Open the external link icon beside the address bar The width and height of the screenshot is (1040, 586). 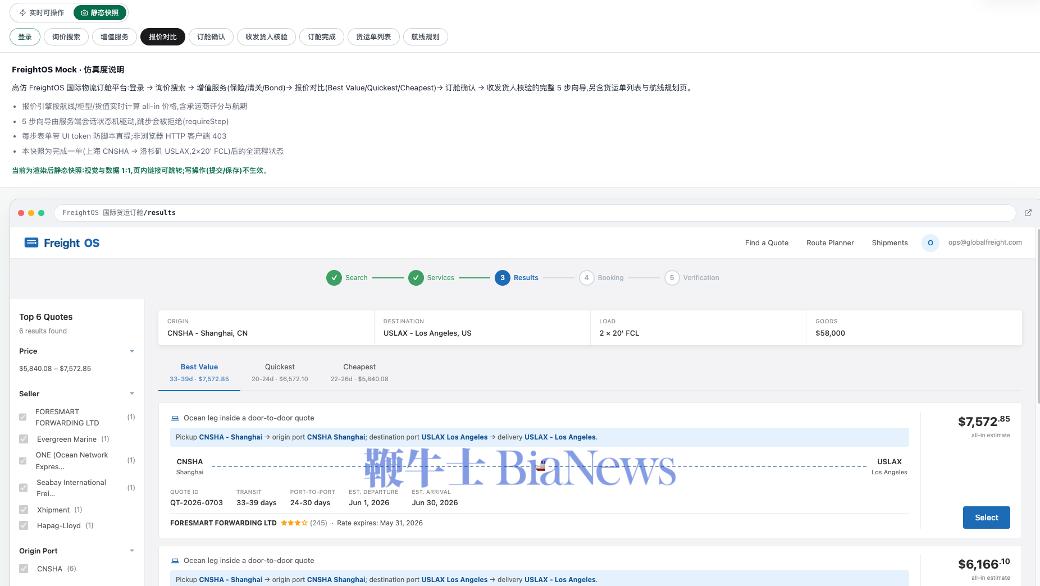tap(1028, 213)
